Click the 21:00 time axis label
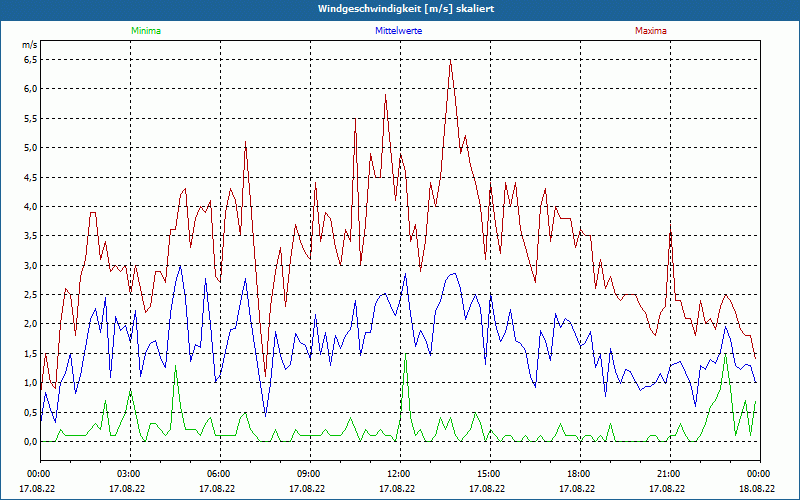800x500 pixels. point(670,474)
